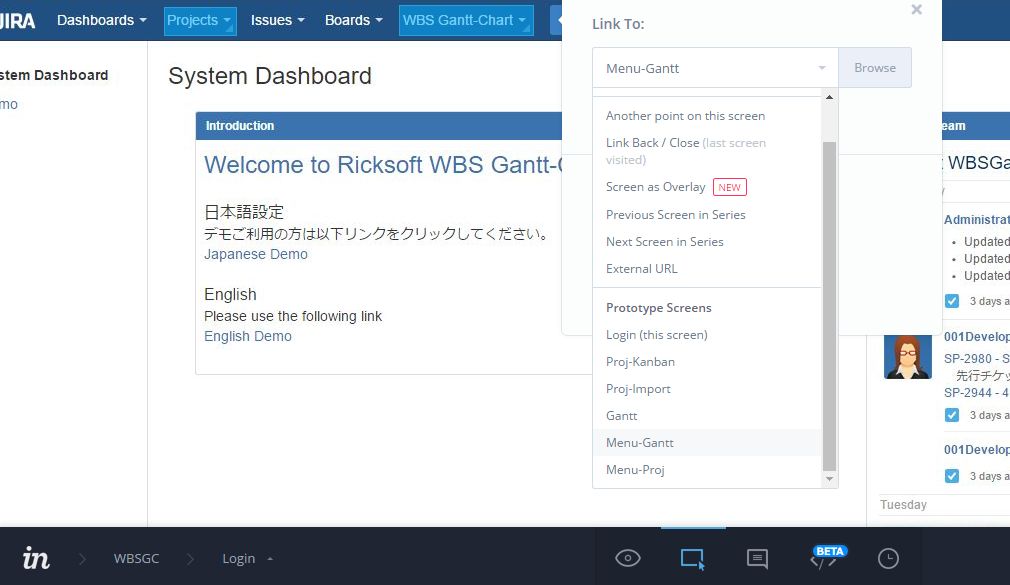
Task: Click the Tuesday date label
Action: (903, 504)
